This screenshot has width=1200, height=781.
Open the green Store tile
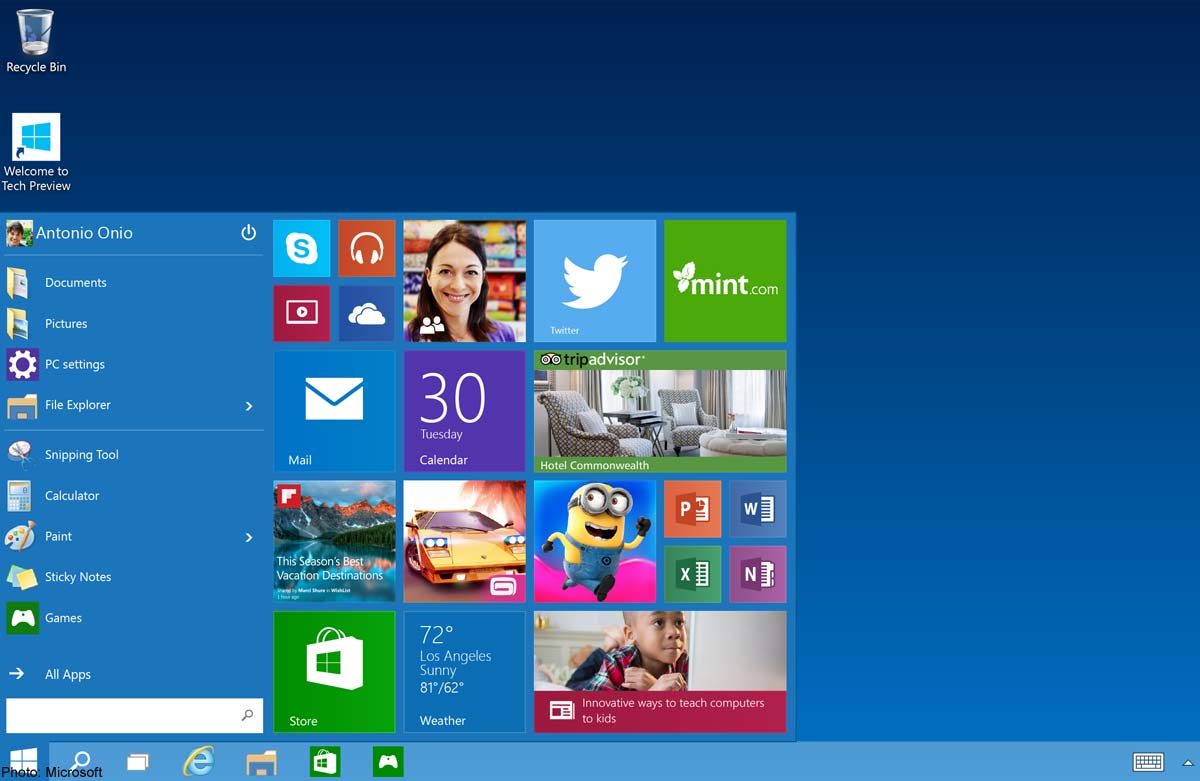click(x=334, y=672)
